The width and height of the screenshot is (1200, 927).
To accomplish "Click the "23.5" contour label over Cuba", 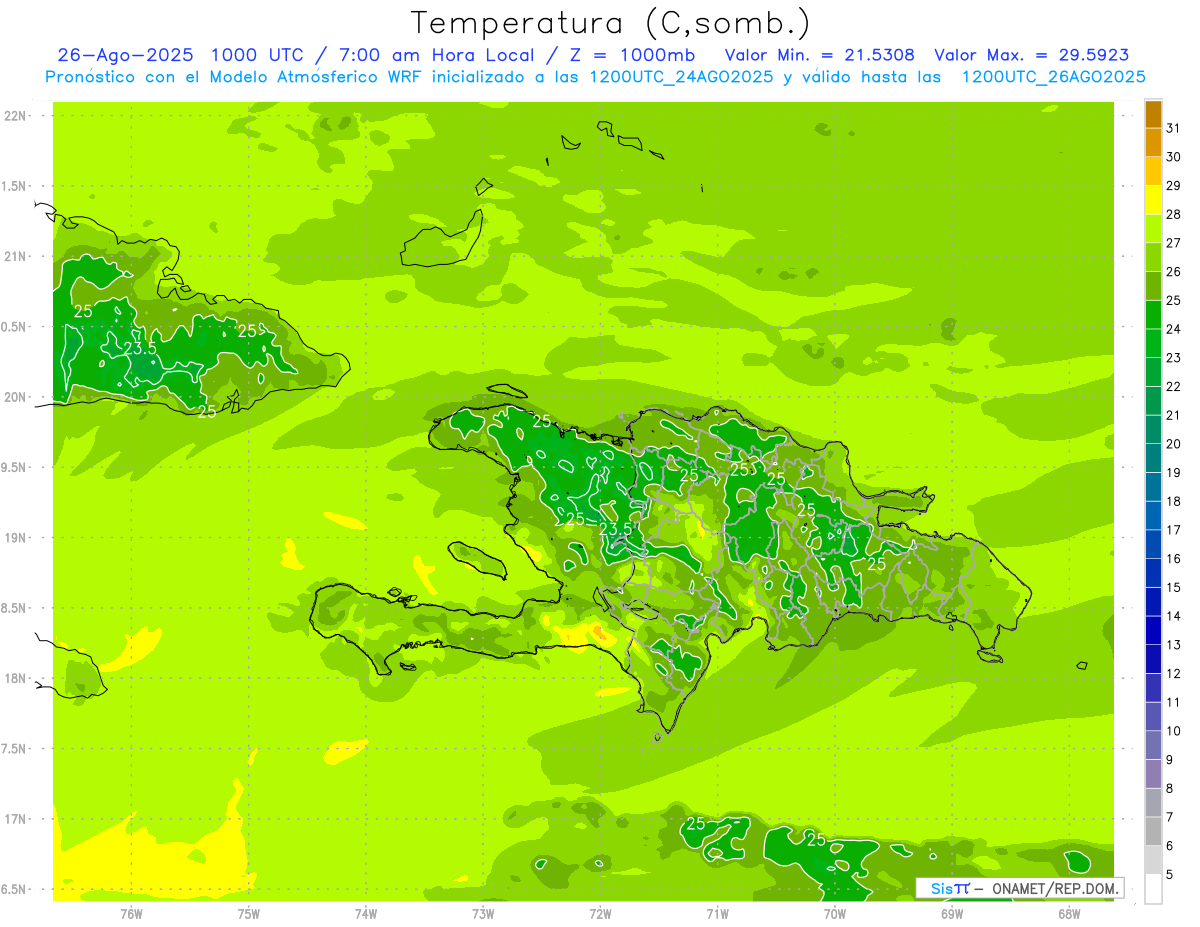I will tap(141, 348).
